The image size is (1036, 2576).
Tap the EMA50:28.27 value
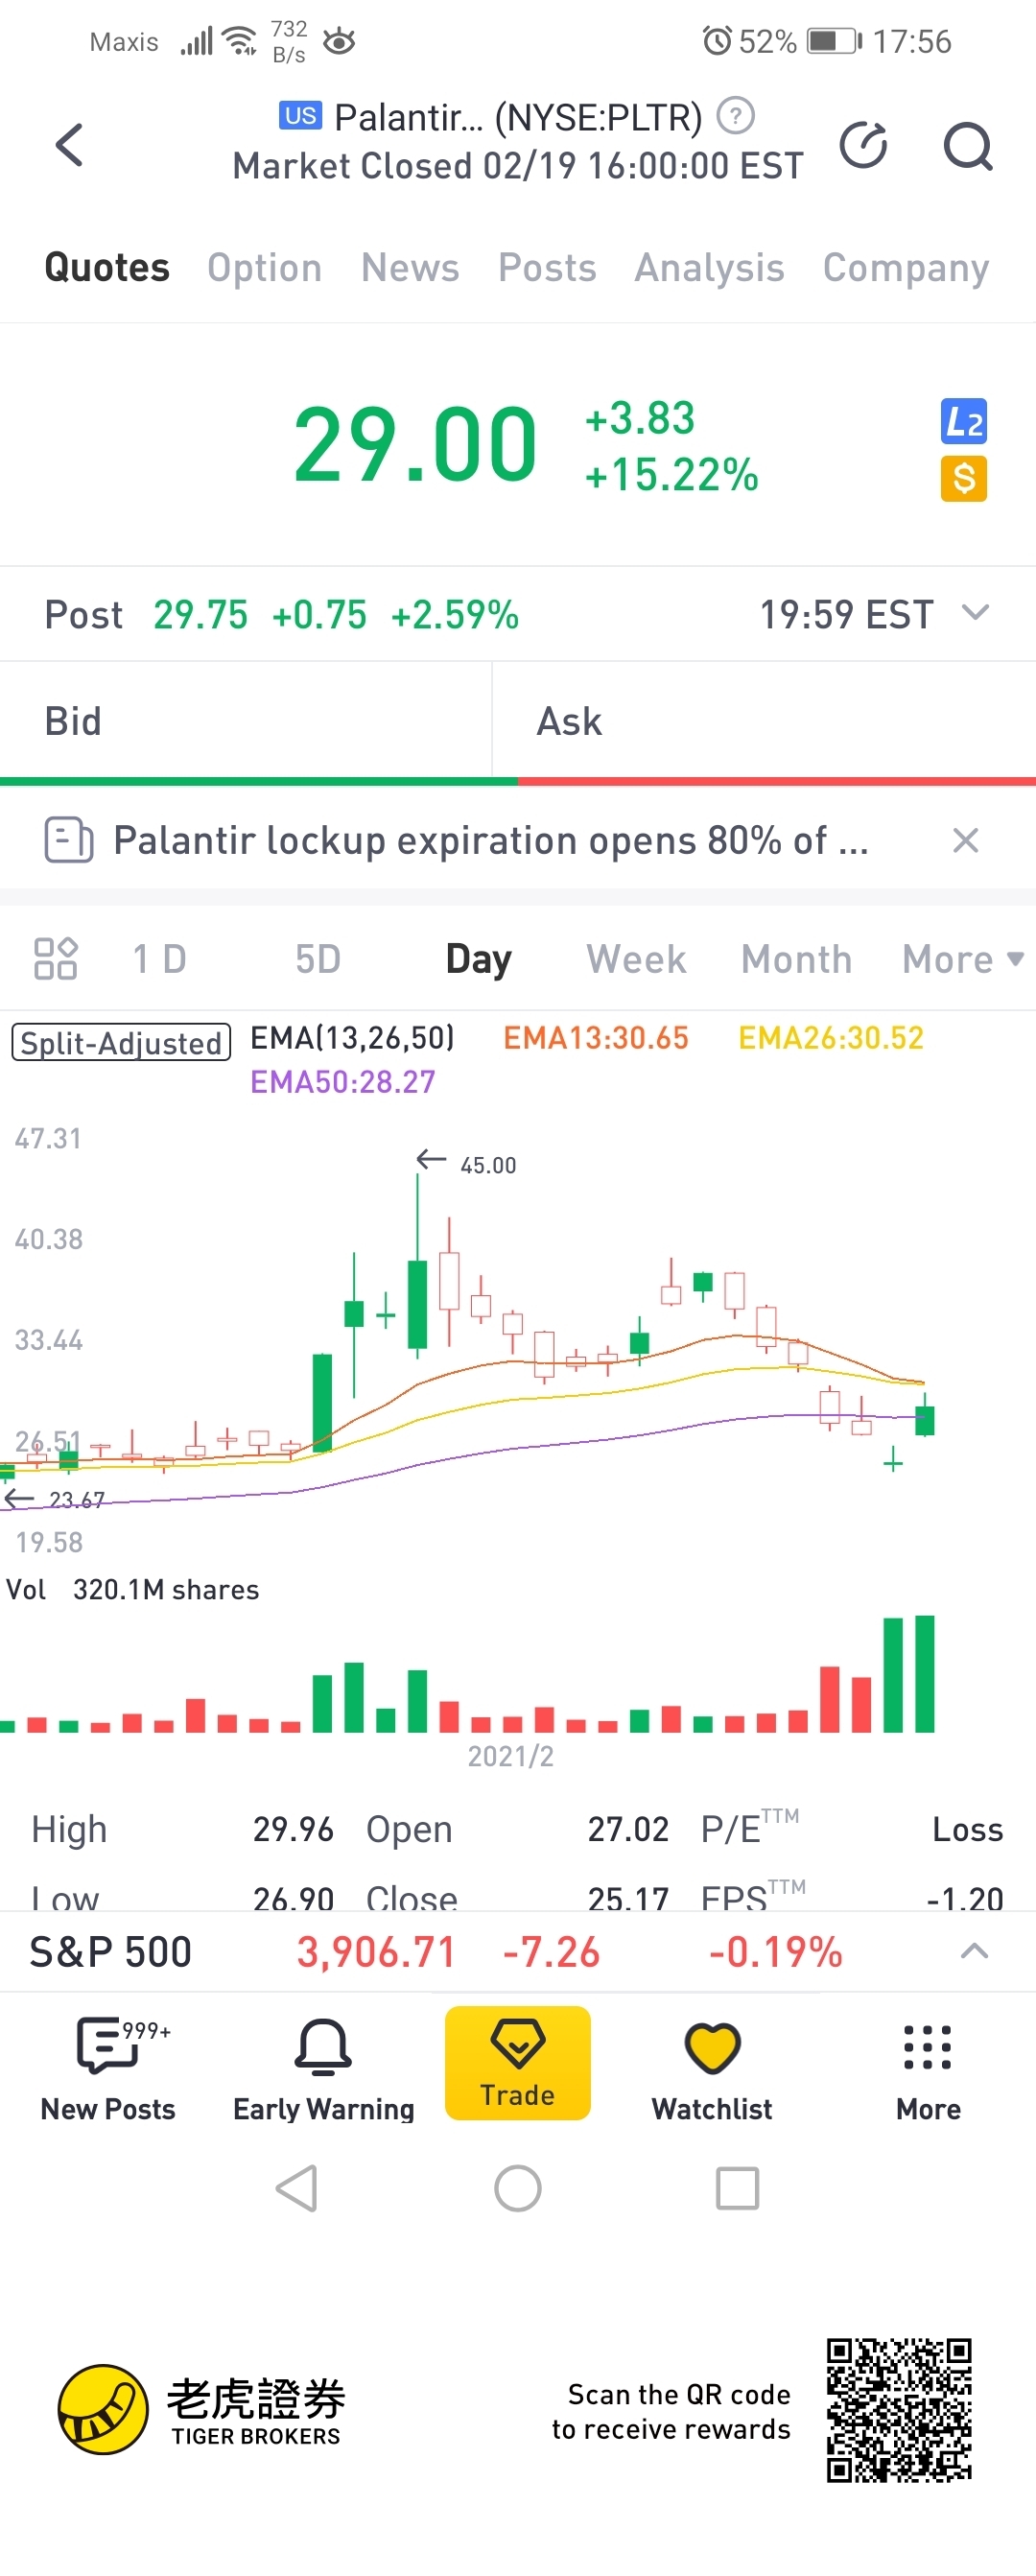(343, 1081)
